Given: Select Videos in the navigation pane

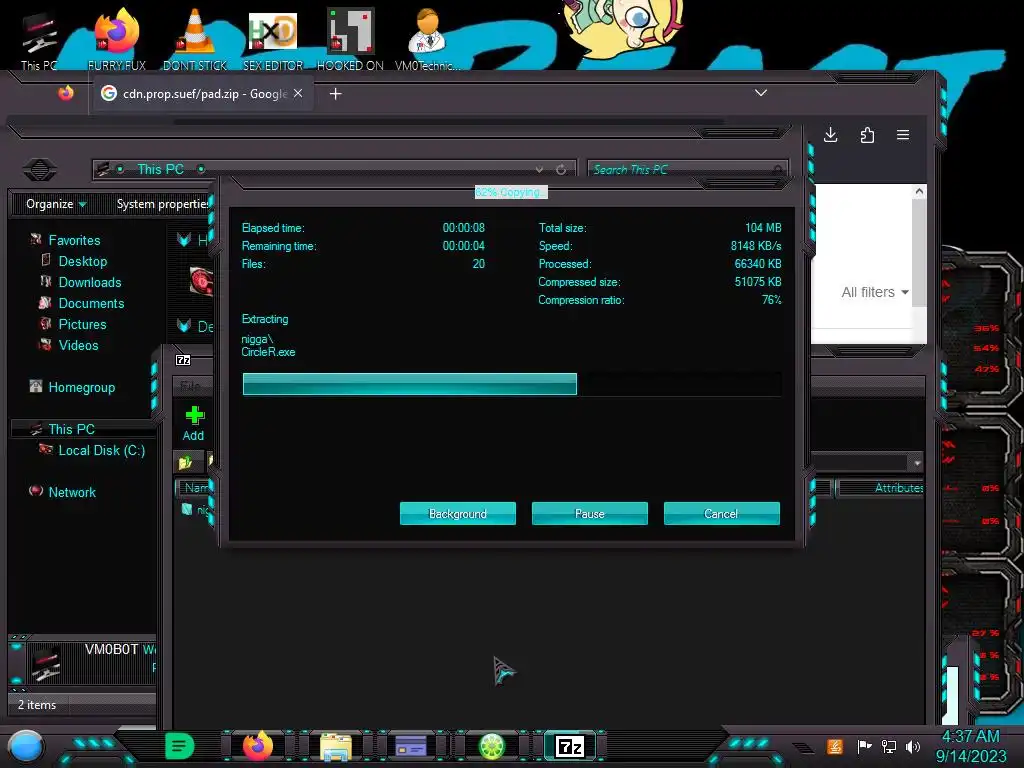Looking at the screenshot, I should pos(78,345).
